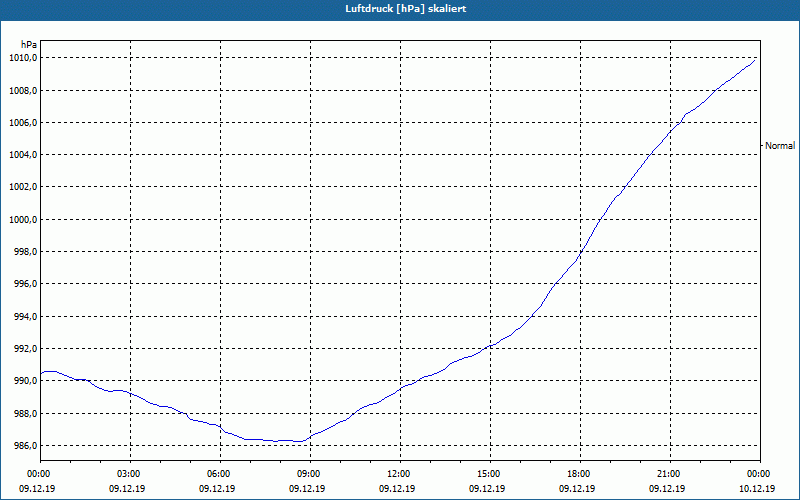Click the chart title "Luftdruck [hPa] skaliert"
The image size is (800, 500).
pyautogui.click(x=405, y=9)
